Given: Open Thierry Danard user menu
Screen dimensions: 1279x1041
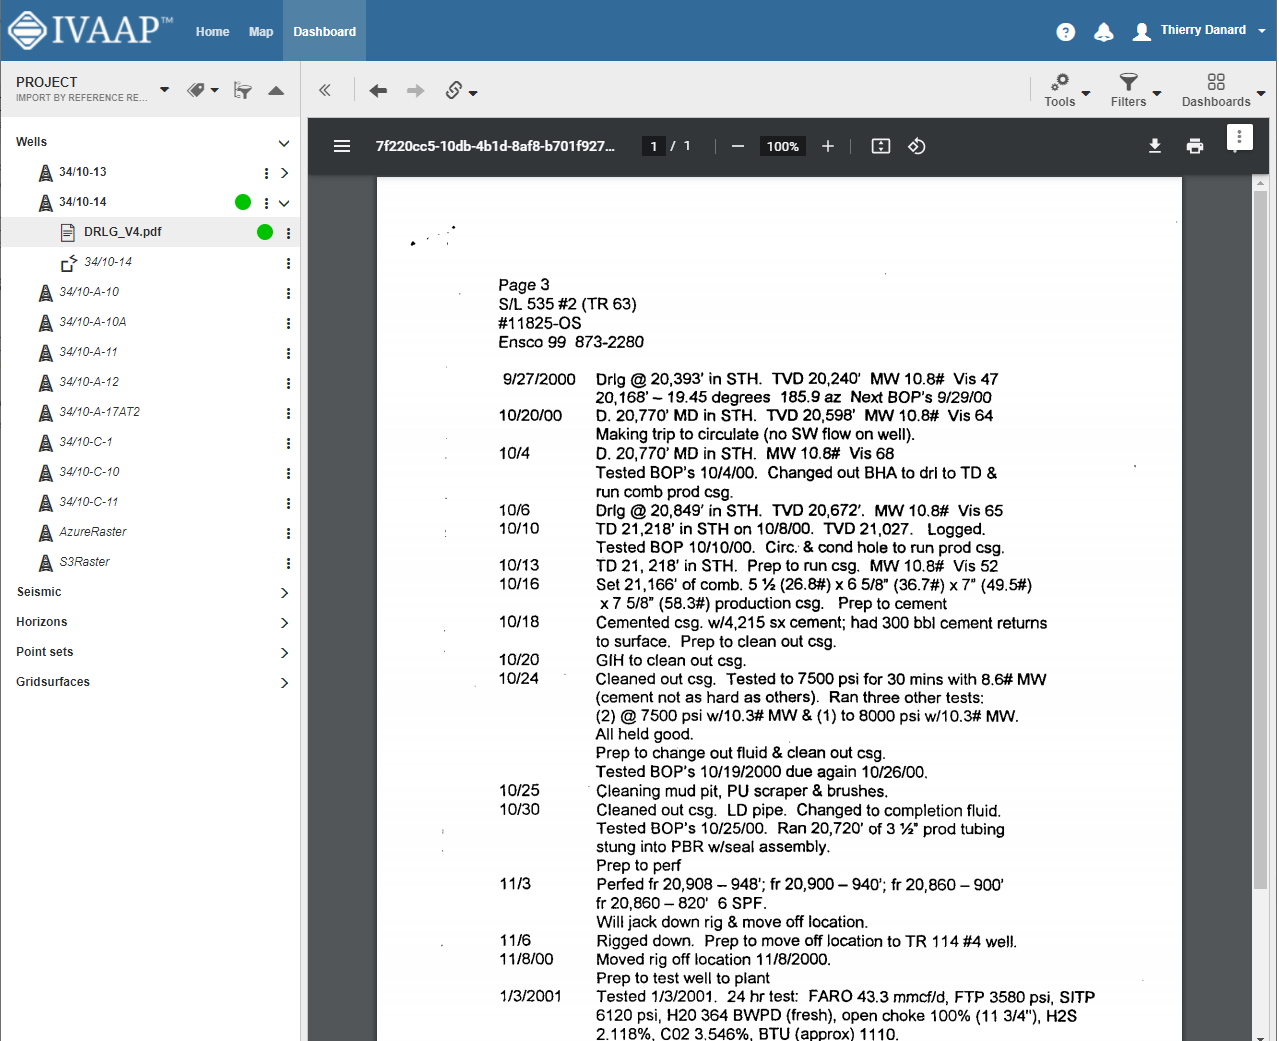Looking at the screenshot, I should coord(1200,31).
